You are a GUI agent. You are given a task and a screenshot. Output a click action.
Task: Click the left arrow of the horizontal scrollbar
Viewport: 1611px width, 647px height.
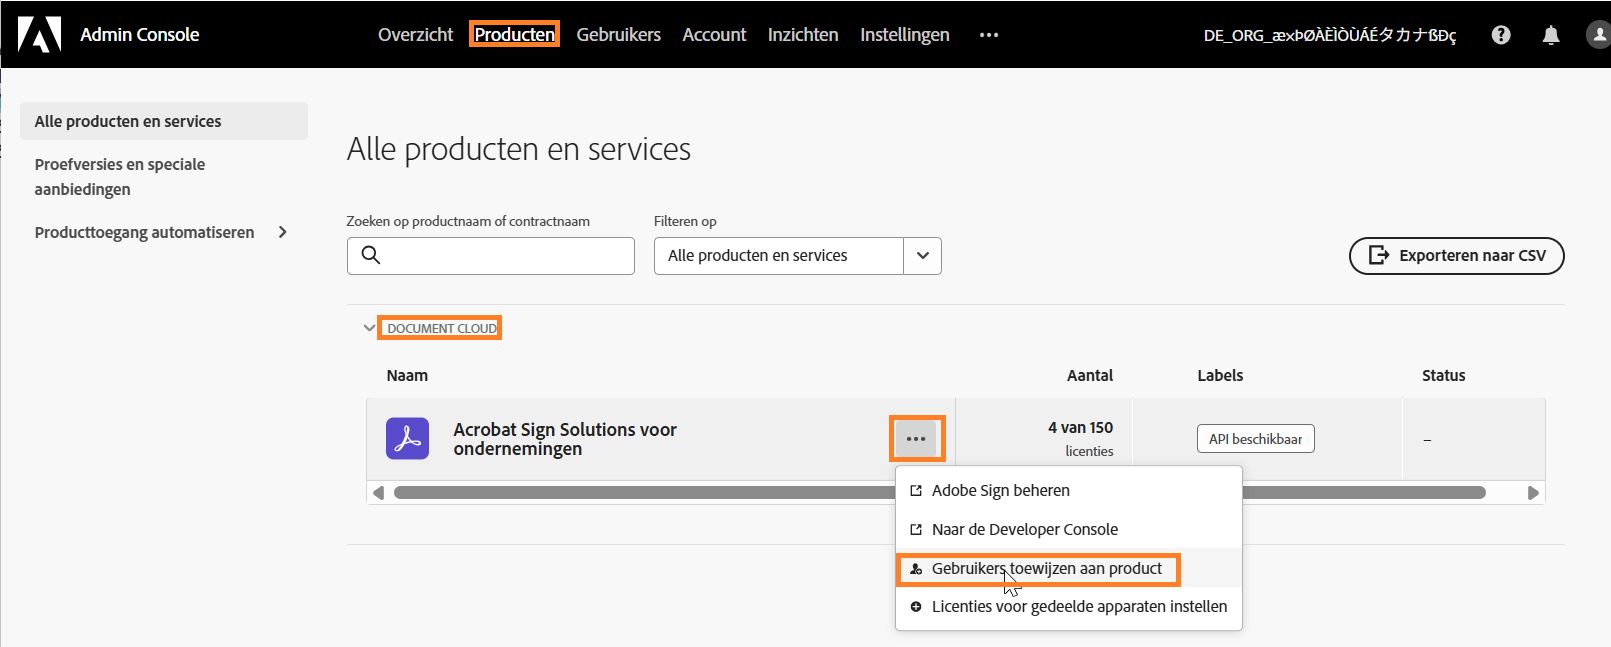378,493
